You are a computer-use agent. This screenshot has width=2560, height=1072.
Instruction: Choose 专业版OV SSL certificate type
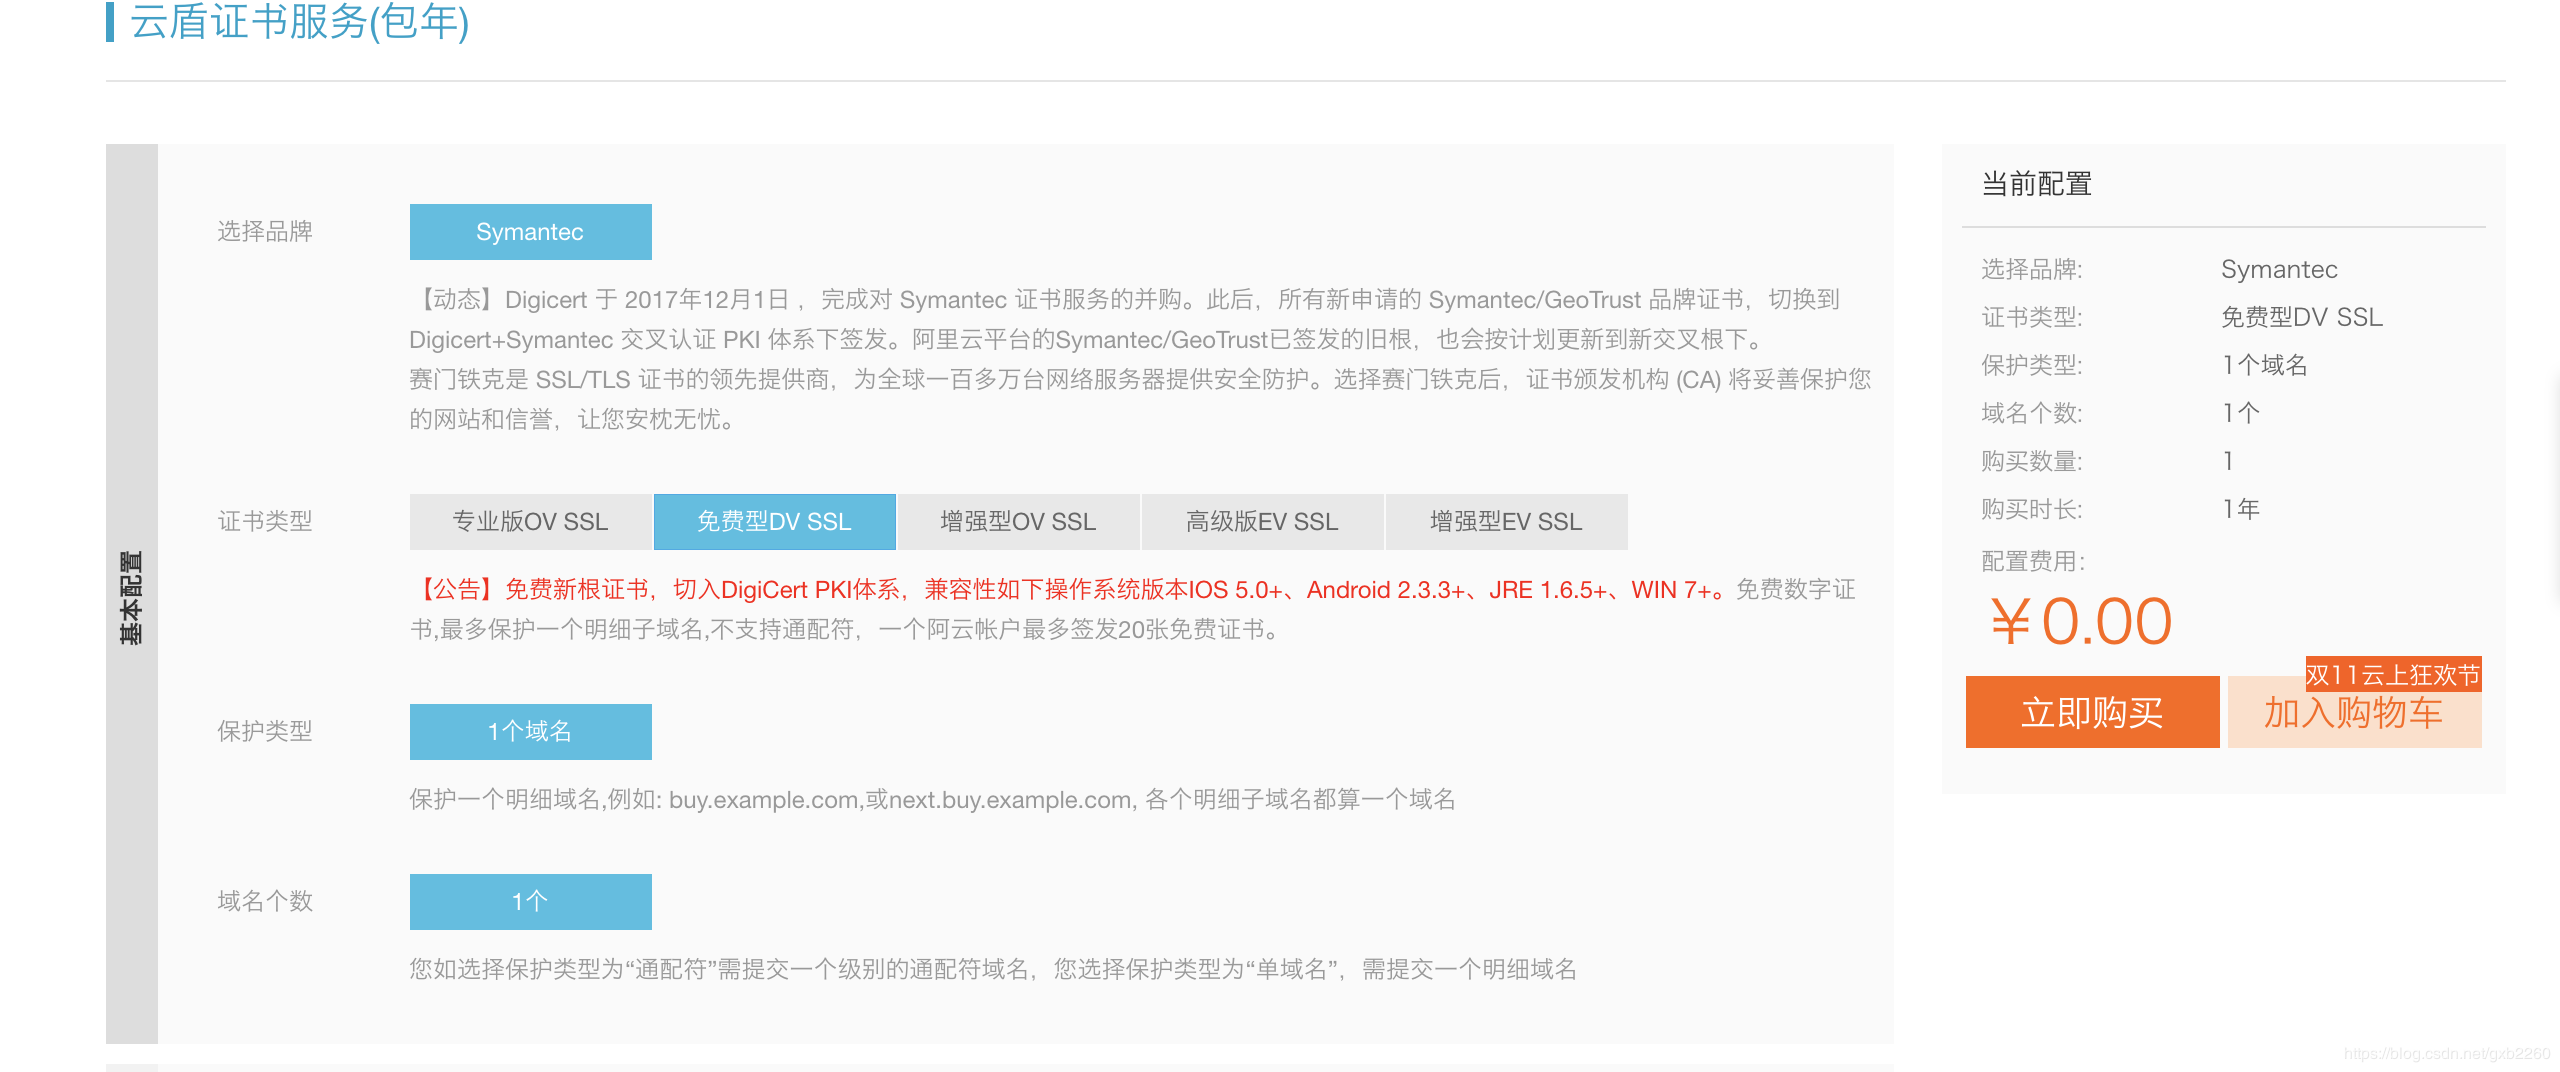click(x=530, y=522)
